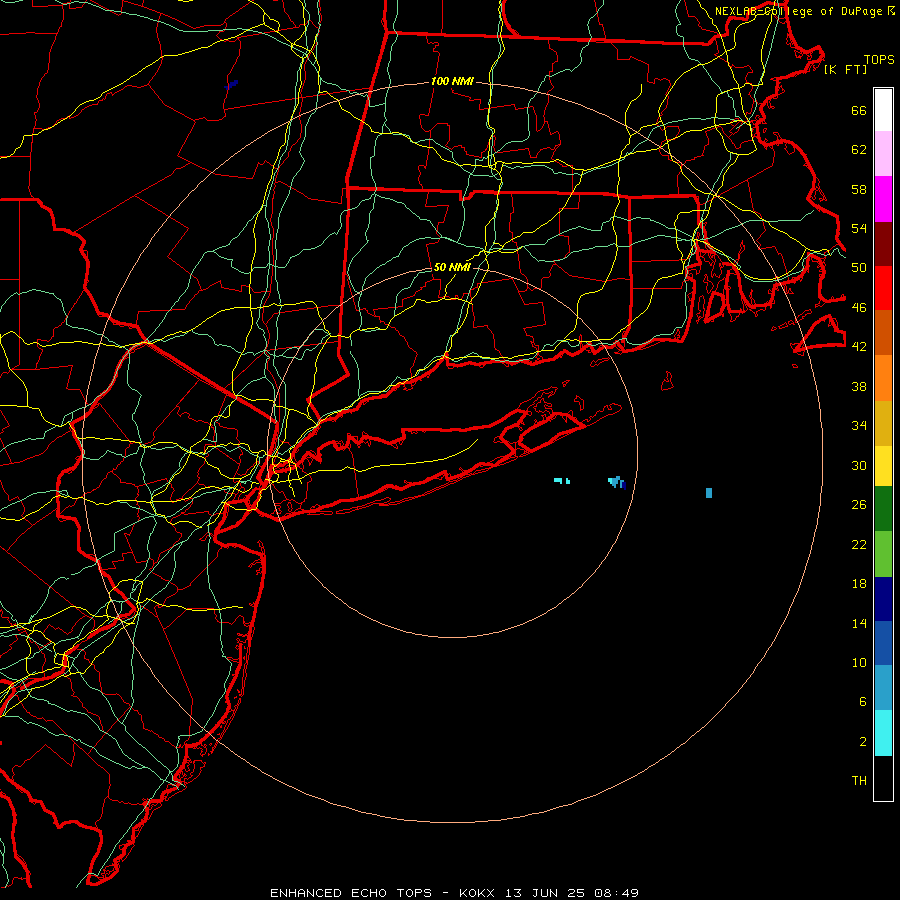This screenshot has width=900, height=900.
Task: Click the 38 legend value label
Action: 859,386
